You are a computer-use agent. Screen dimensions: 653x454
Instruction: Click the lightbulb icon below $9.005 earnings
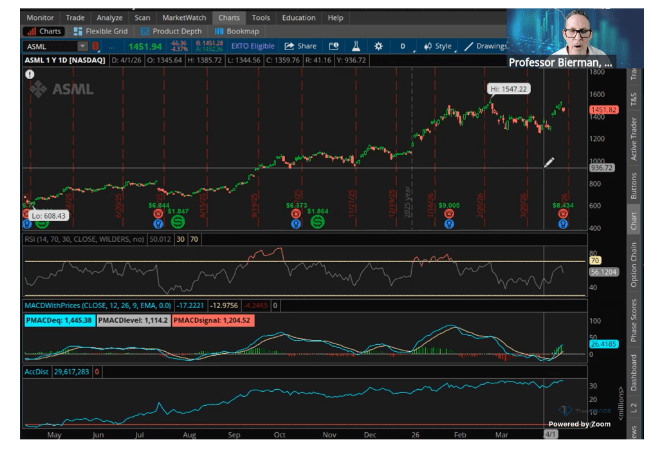(x=449, y=224)
